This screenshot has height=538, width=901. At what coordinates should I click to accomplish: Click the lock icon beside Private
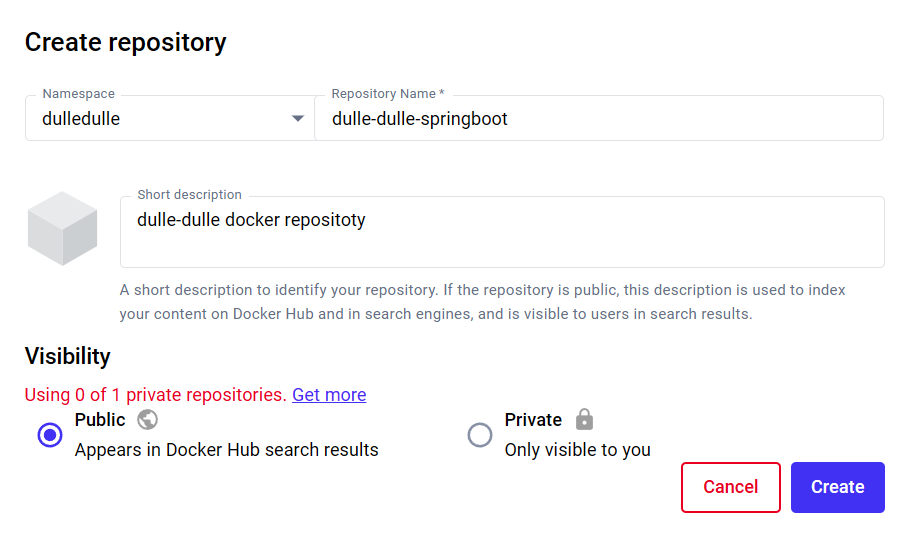pos(584,419)
